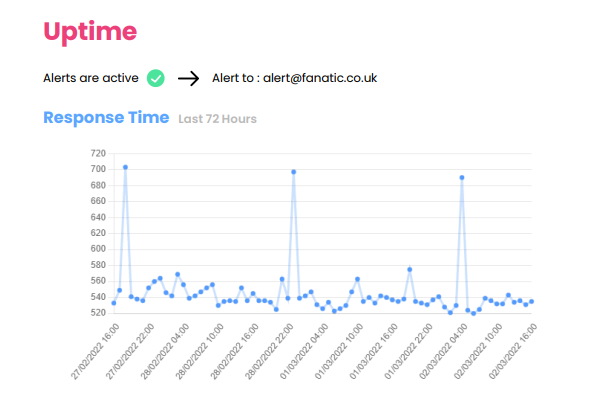
Task: Click the 27/02/2022 16:00 axis label
Action: pyautogui.click(x=96, y=352)
